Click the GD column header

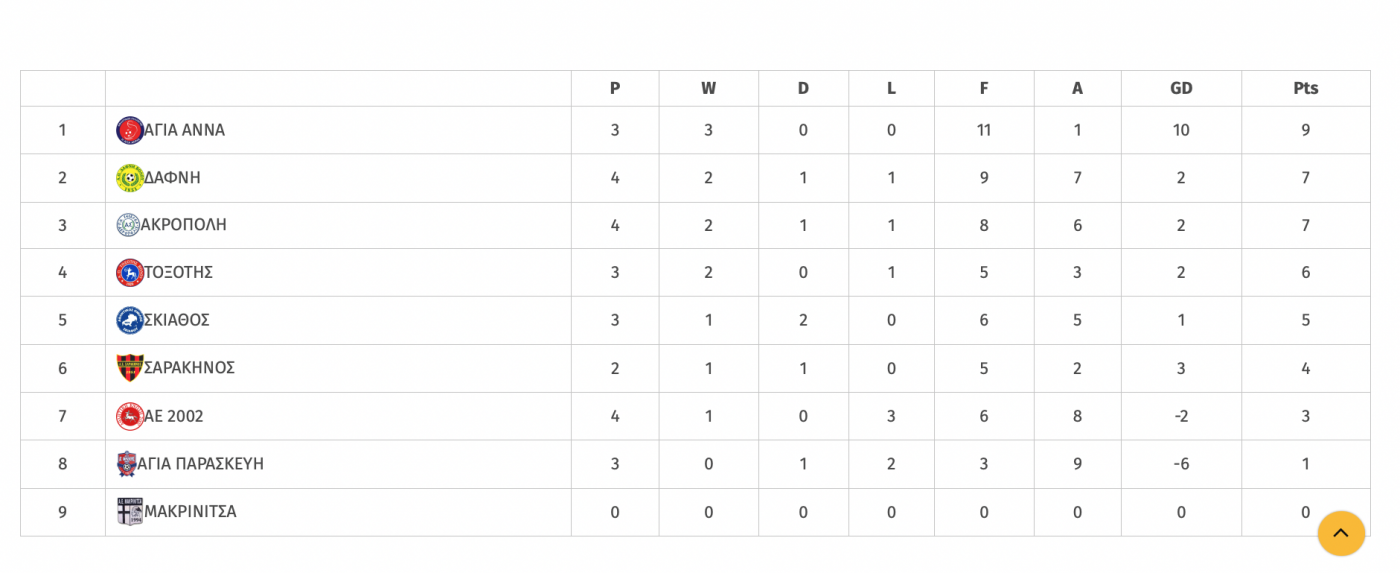coord(1181,88)
